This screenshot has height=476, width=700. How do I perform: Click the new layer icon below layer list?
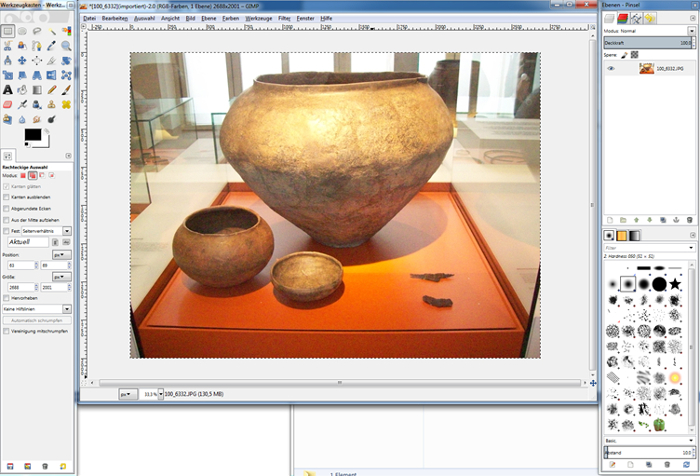click(x=610, y=219)
